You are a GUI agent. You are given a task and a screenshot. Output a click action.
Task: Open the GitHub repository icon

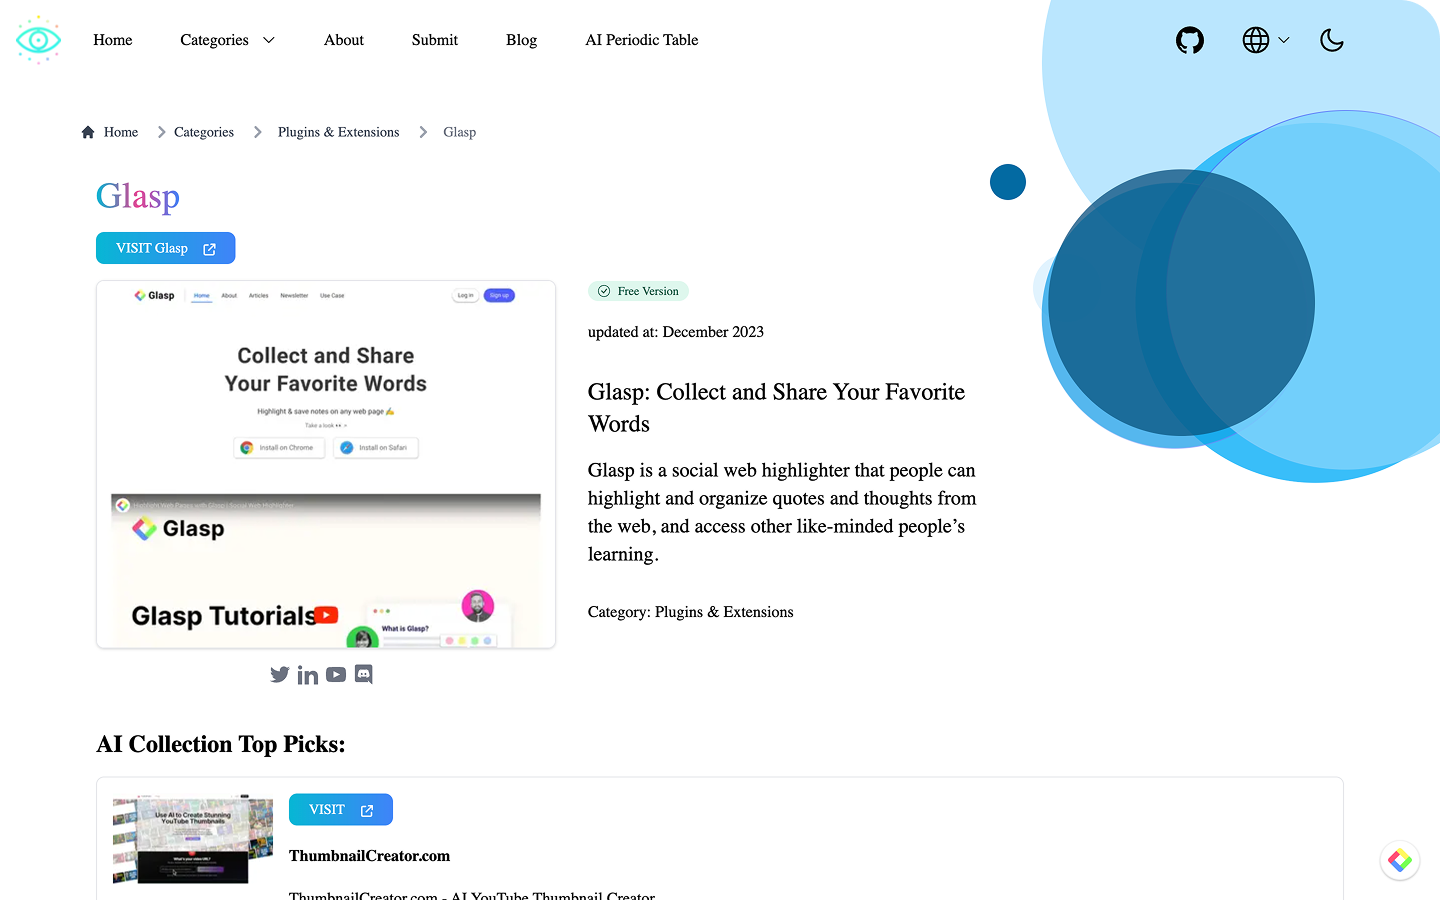pos(1190,40)
